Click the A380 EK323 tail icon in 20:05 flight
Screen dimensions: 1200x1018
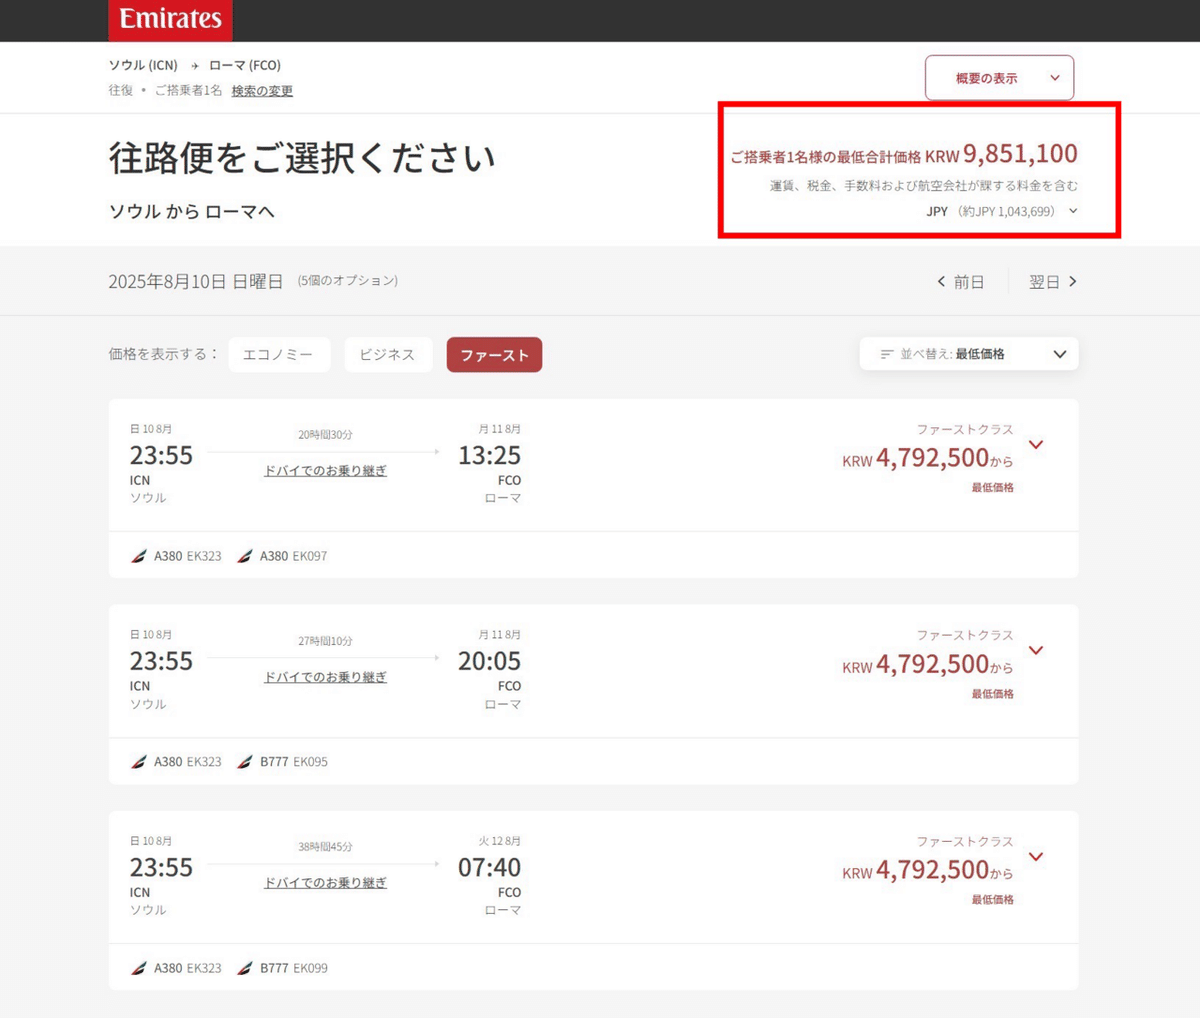coord(139,762)
